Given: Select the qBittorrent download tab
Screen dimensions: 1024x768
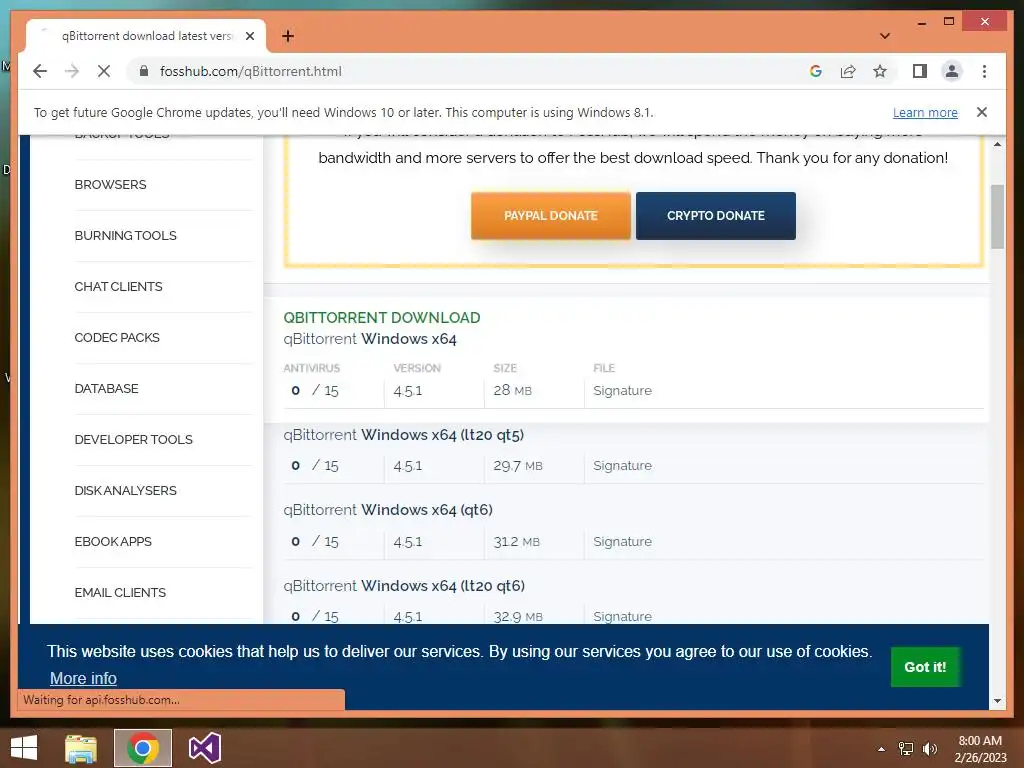Looking at the screenshot, I should pyautogui.click(x=146, y=36).
